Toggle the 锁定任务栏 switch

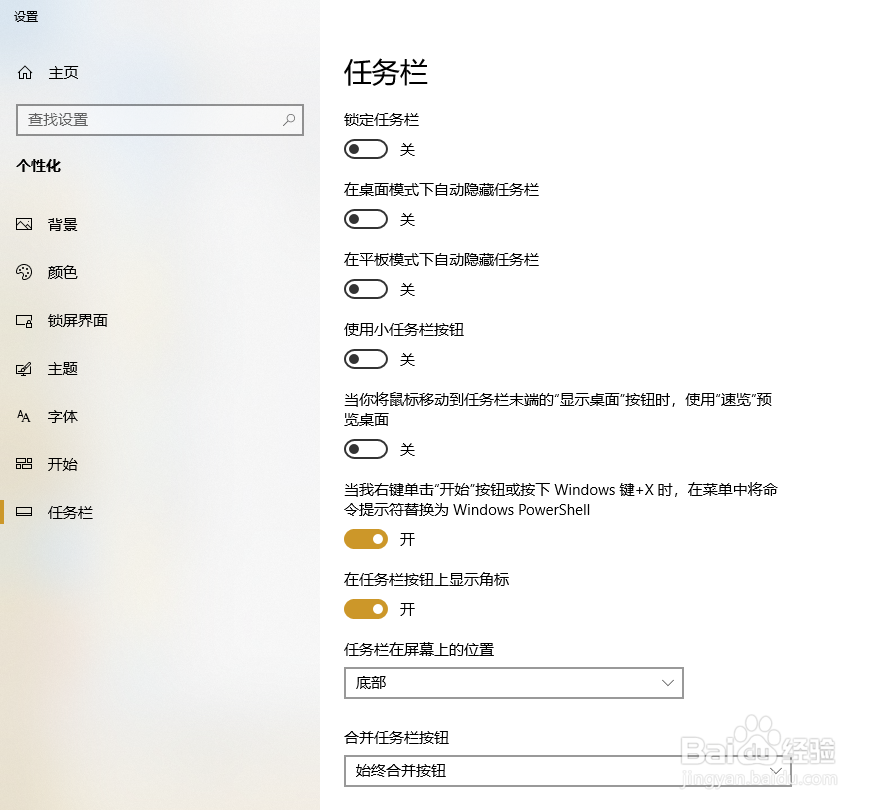(x=366, y=149)
